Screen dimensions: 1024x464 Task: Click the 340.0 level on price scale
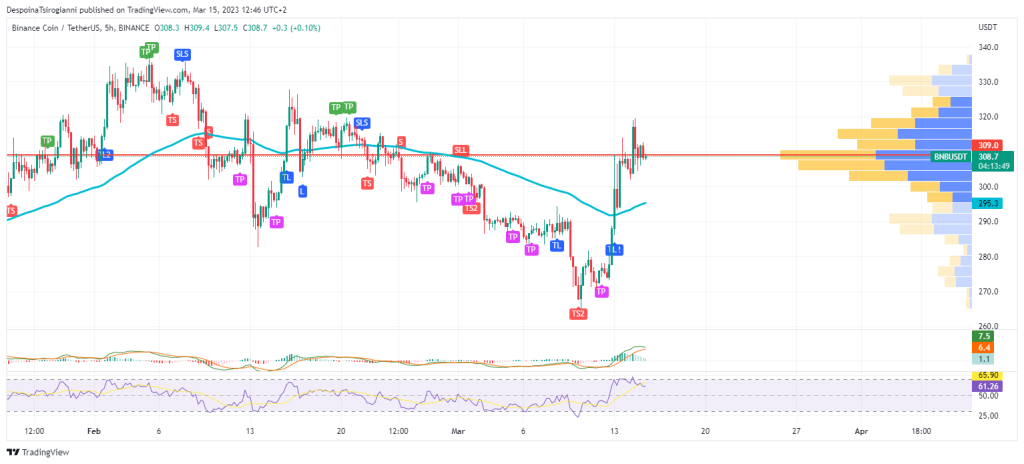pyautogui.click(x=989, y=47)
